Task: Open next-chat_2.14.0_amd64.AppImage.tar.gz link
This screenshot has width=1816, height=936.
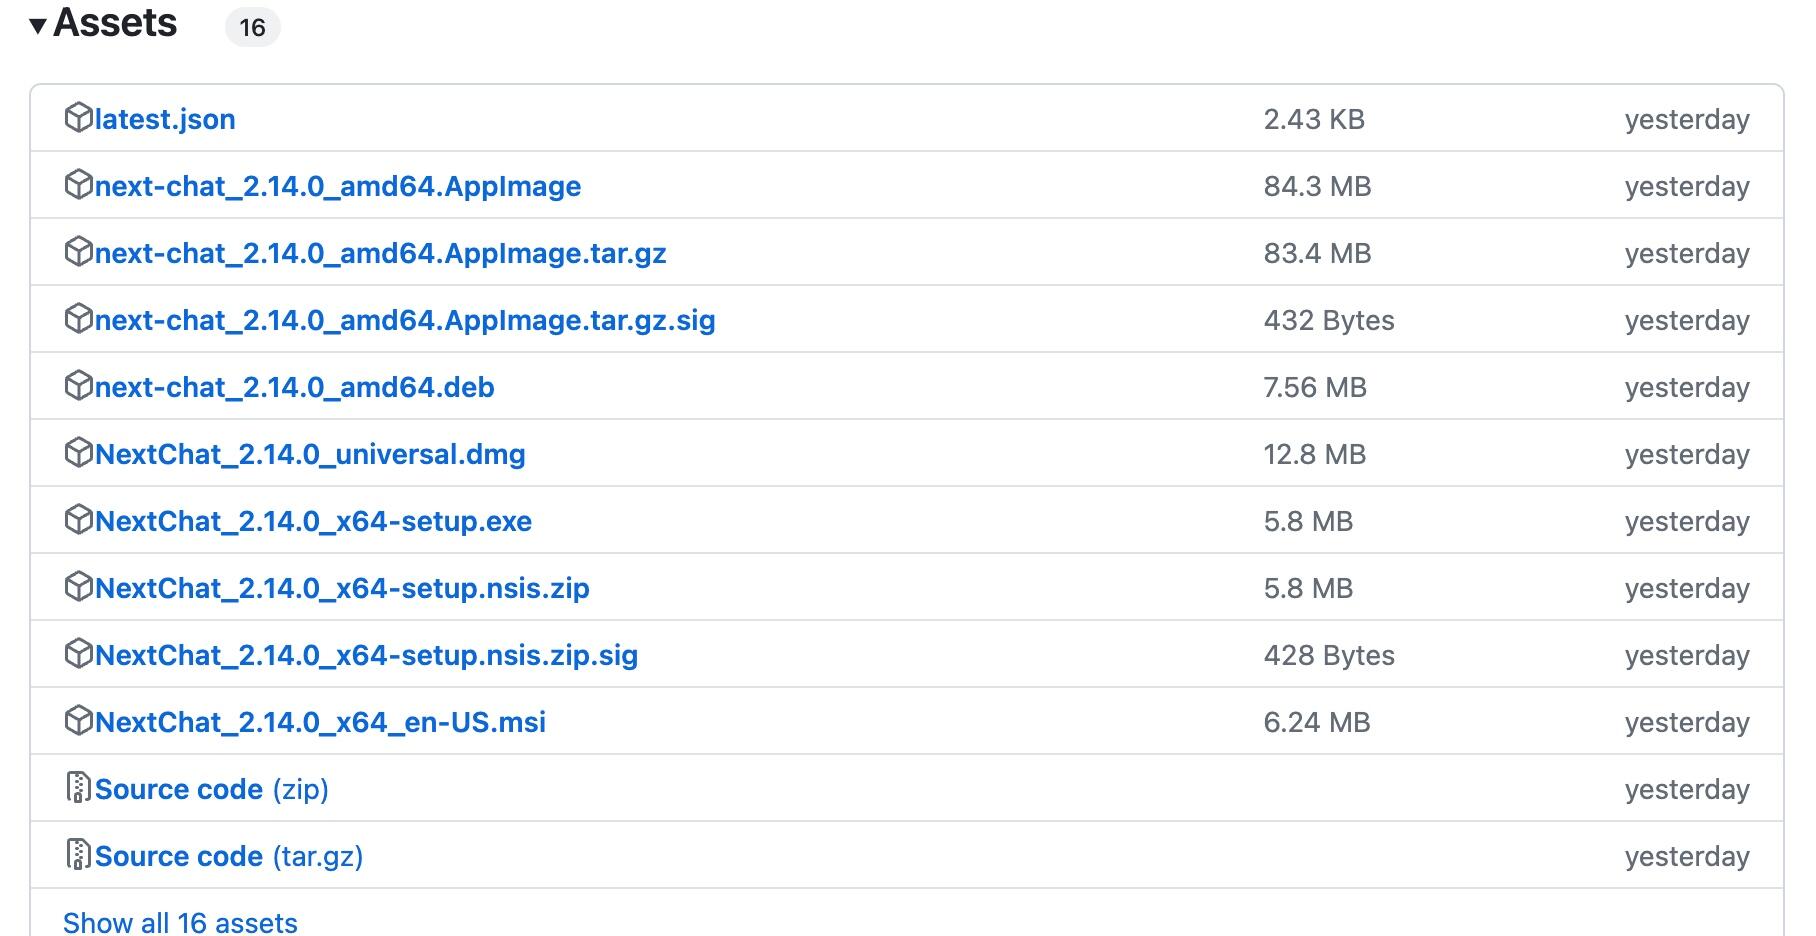Action: [380, 253]
